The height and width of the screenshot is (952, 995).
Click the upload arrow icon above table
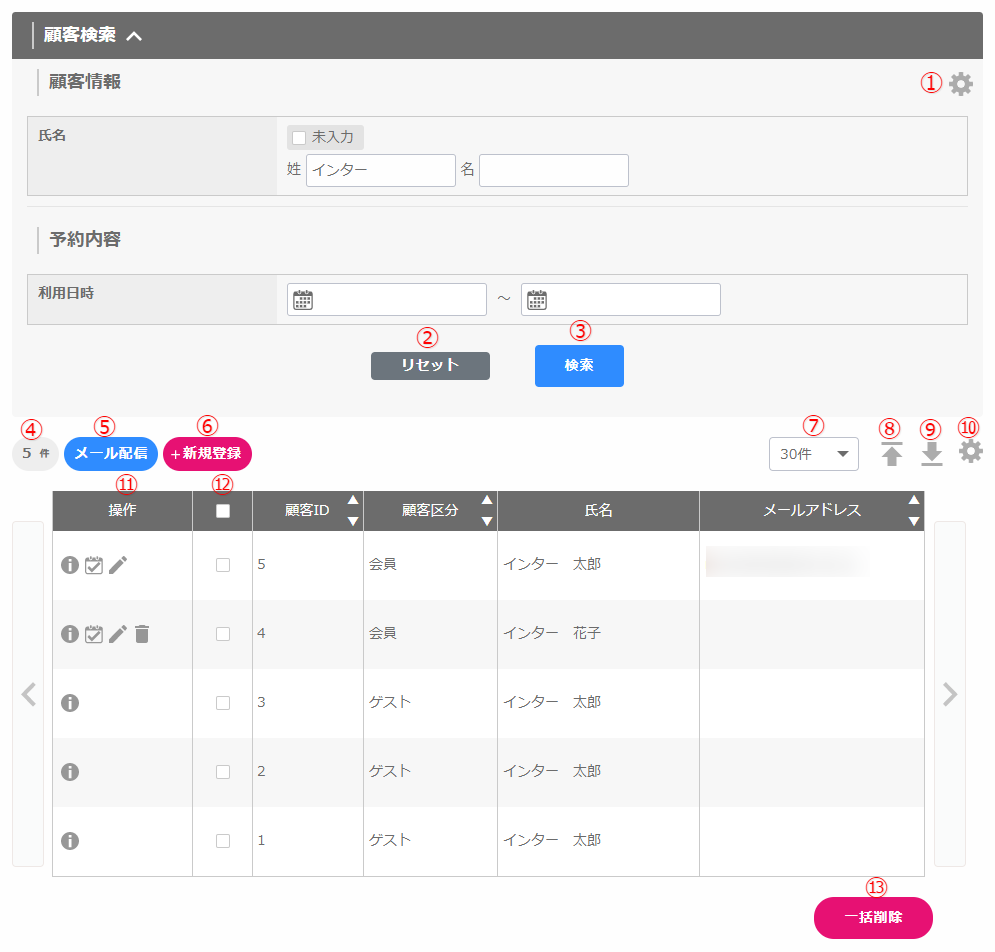tap(892, 455)
